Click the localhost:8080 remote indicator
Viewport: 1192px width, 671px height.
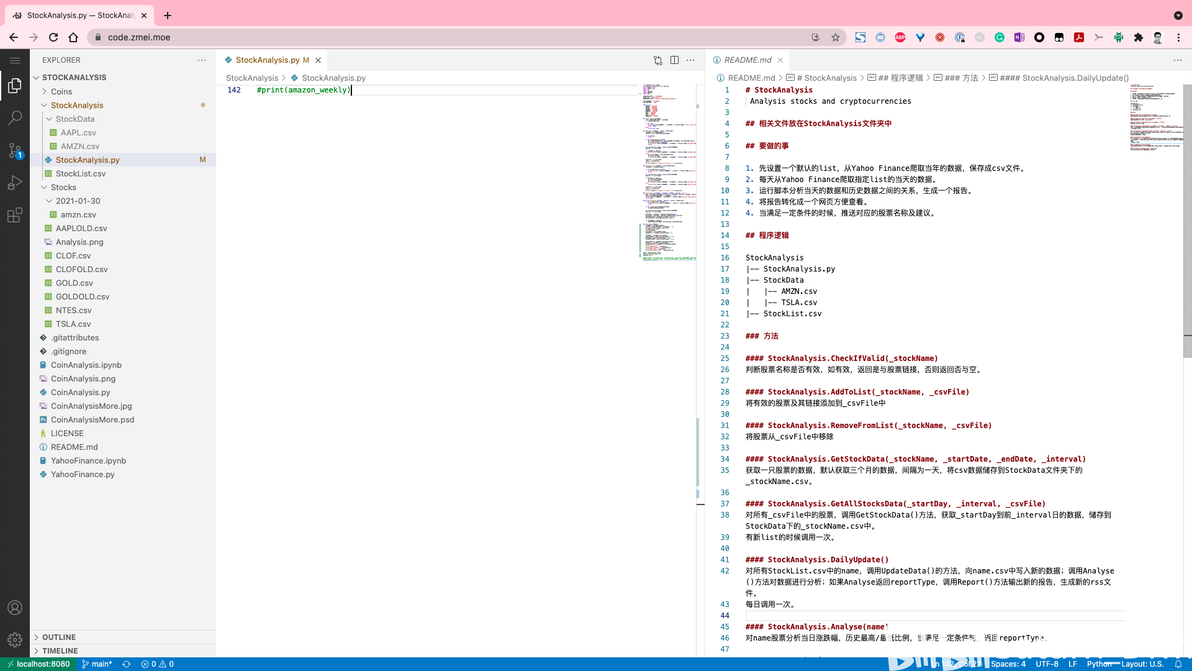pyautogui.click(x=38, y=664)
